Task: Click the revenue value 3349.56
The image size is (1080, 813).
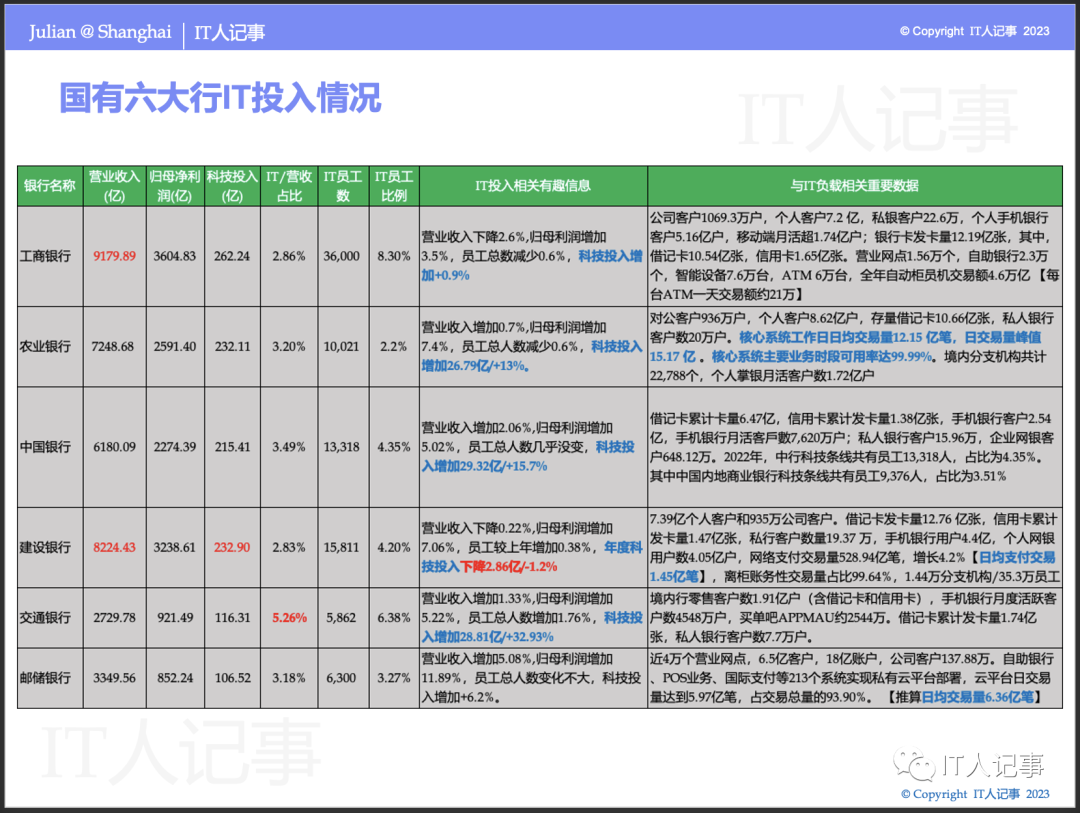Action: click(x=114, y=678)
